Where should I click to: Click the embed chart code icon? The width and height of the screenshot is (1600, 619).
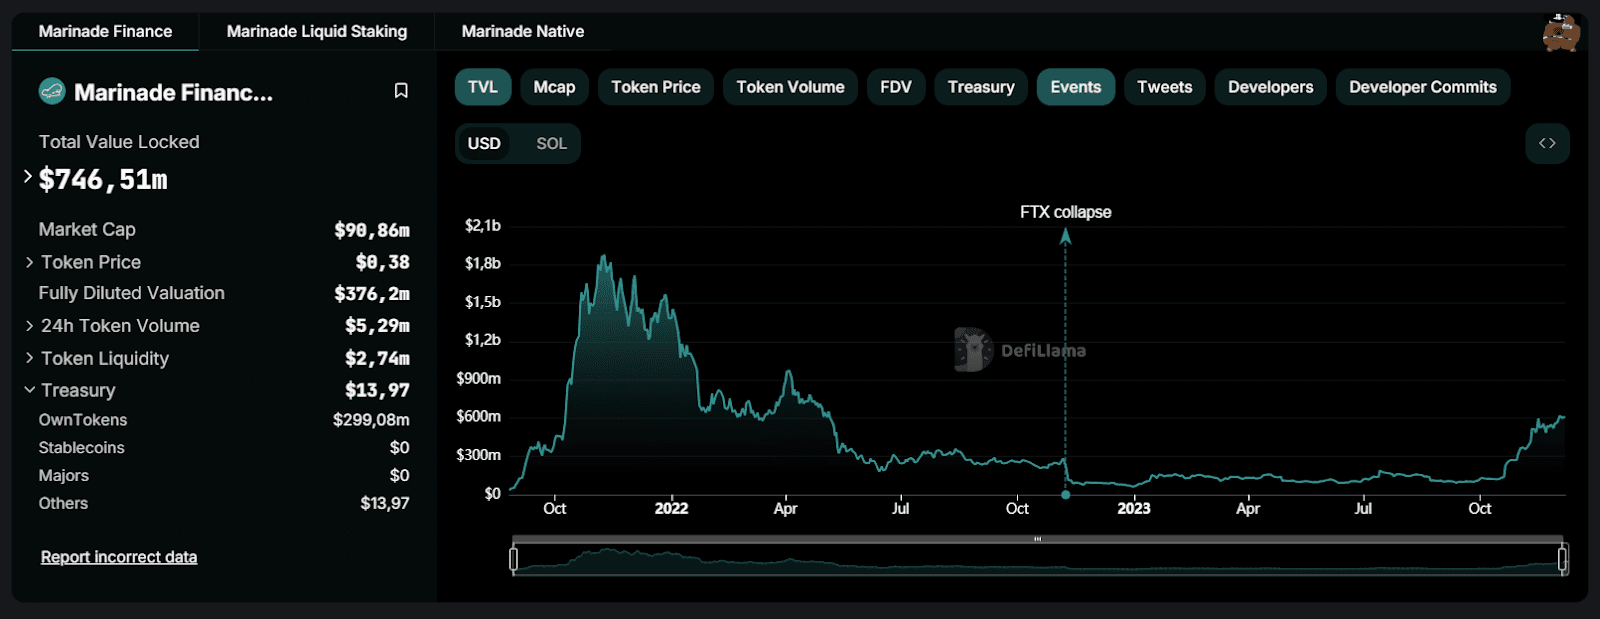click(x=1547, y=143)
